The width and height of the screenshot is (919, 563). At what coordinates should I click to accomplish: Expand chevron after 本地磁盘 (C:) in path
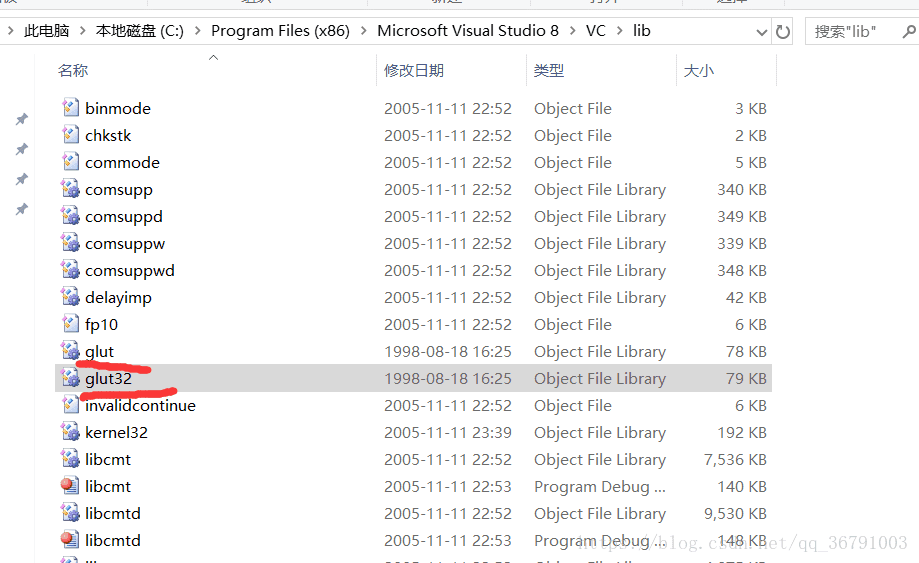[198, 31]
